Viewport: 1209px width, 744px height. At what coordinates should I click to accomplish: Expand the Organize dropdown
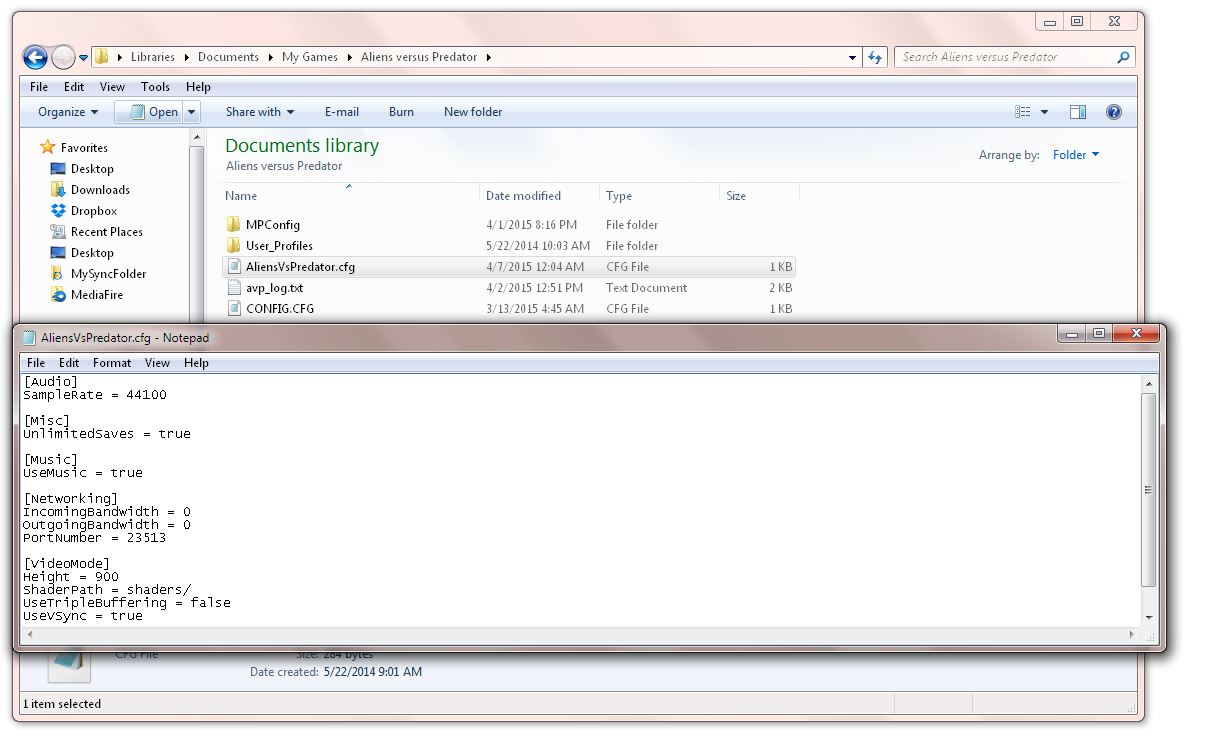click(x=68, y=112)
